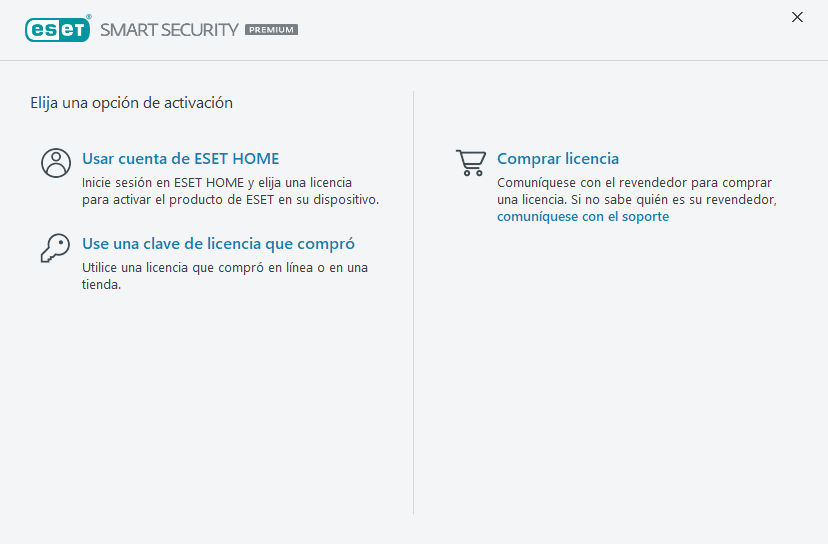The height and width of the screenshot is (544, 828).
Task: Click the ESET HOME user account icon
Action: [56, 163]
